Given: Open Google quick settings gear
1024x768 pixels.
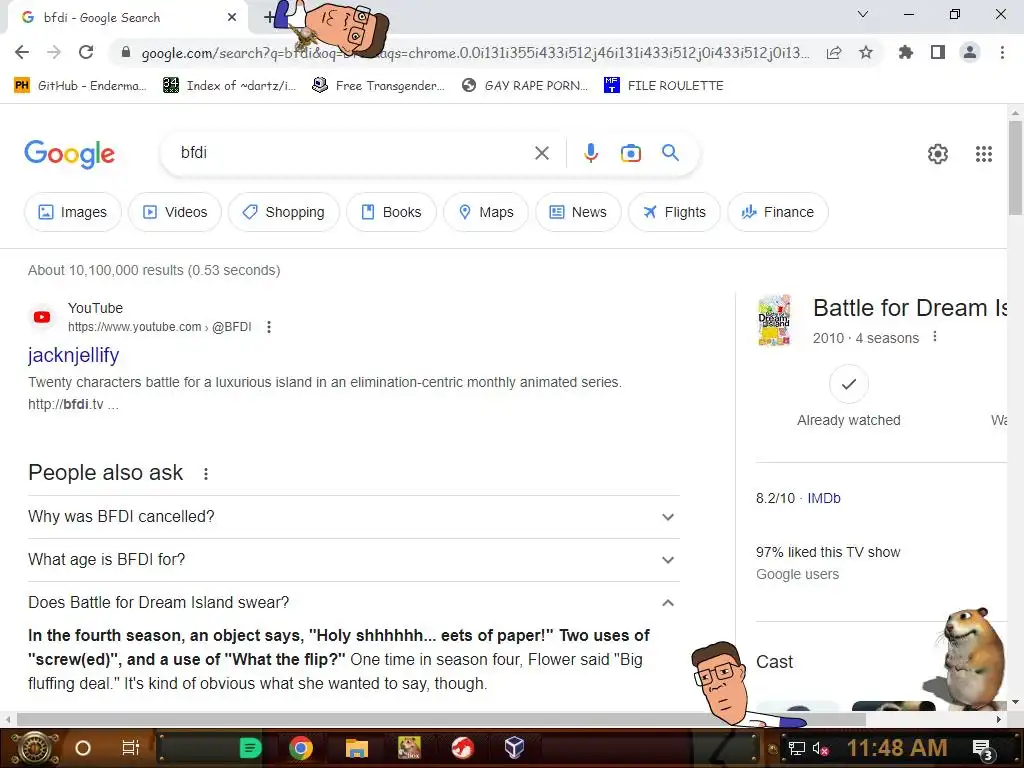Looking at the screenshot, I should [x=938, y=153].
